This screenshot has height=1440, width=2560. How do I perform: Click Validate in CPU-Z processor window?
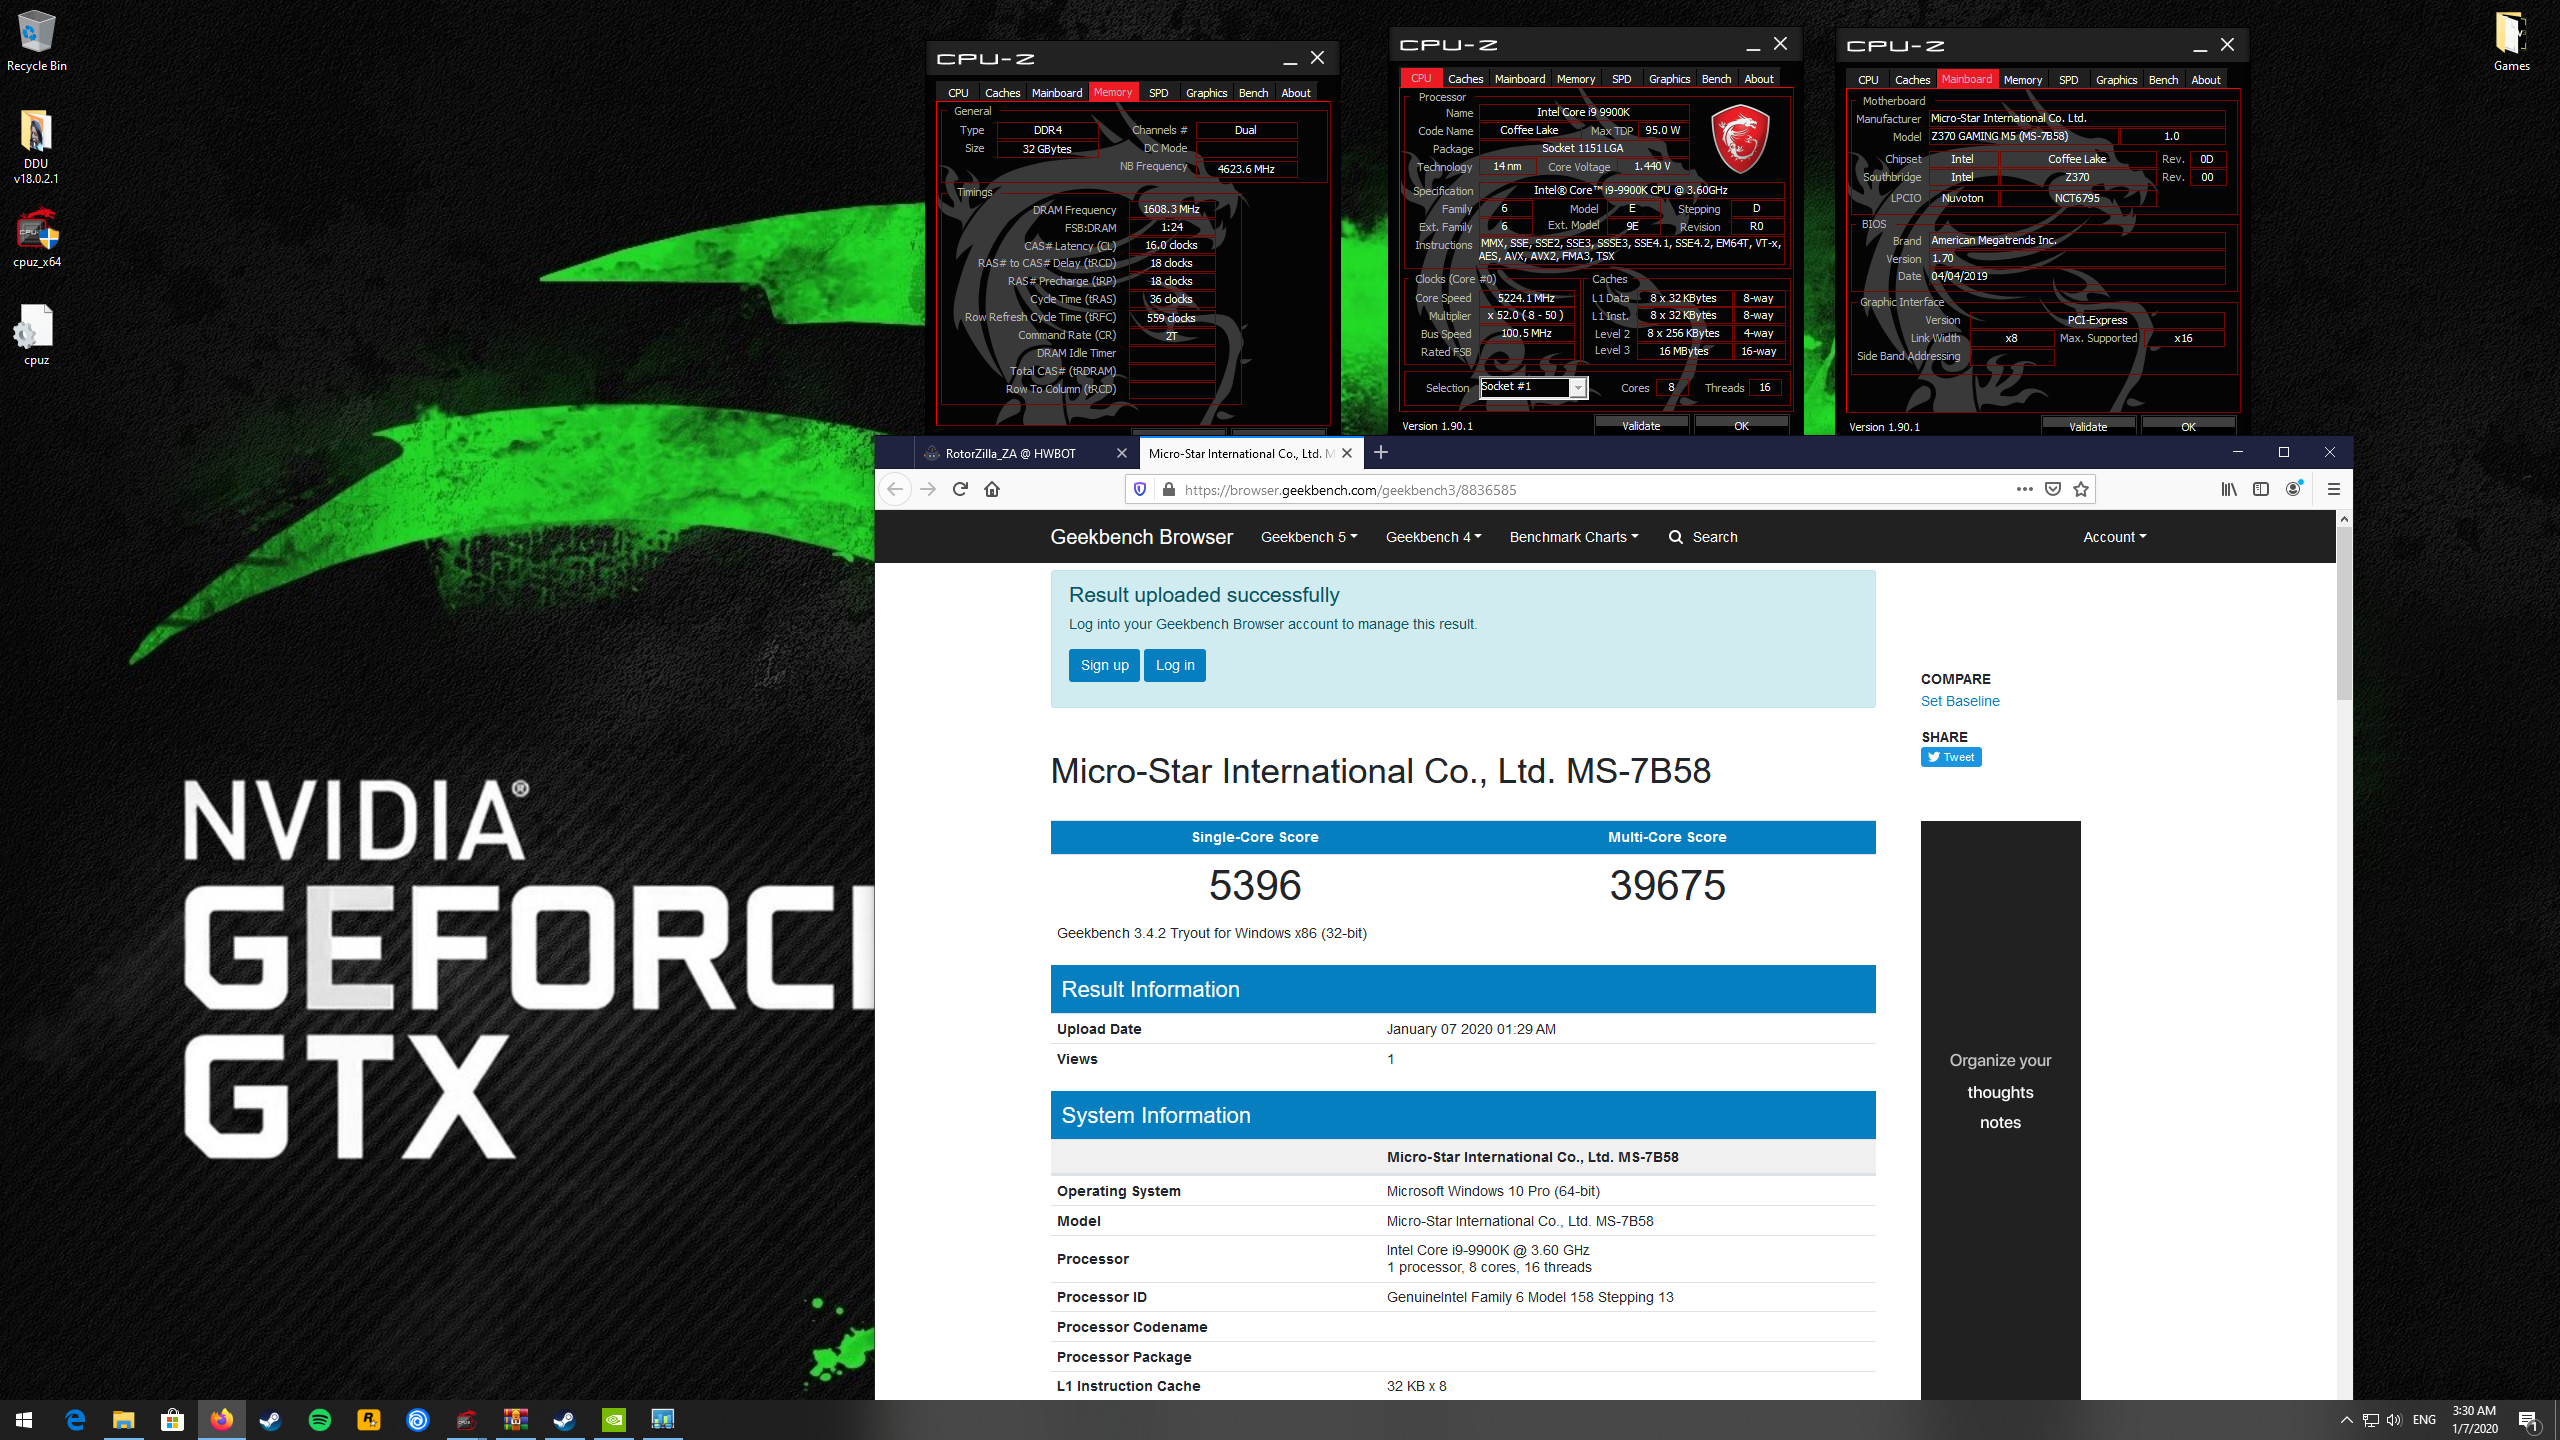(1641, 426)
